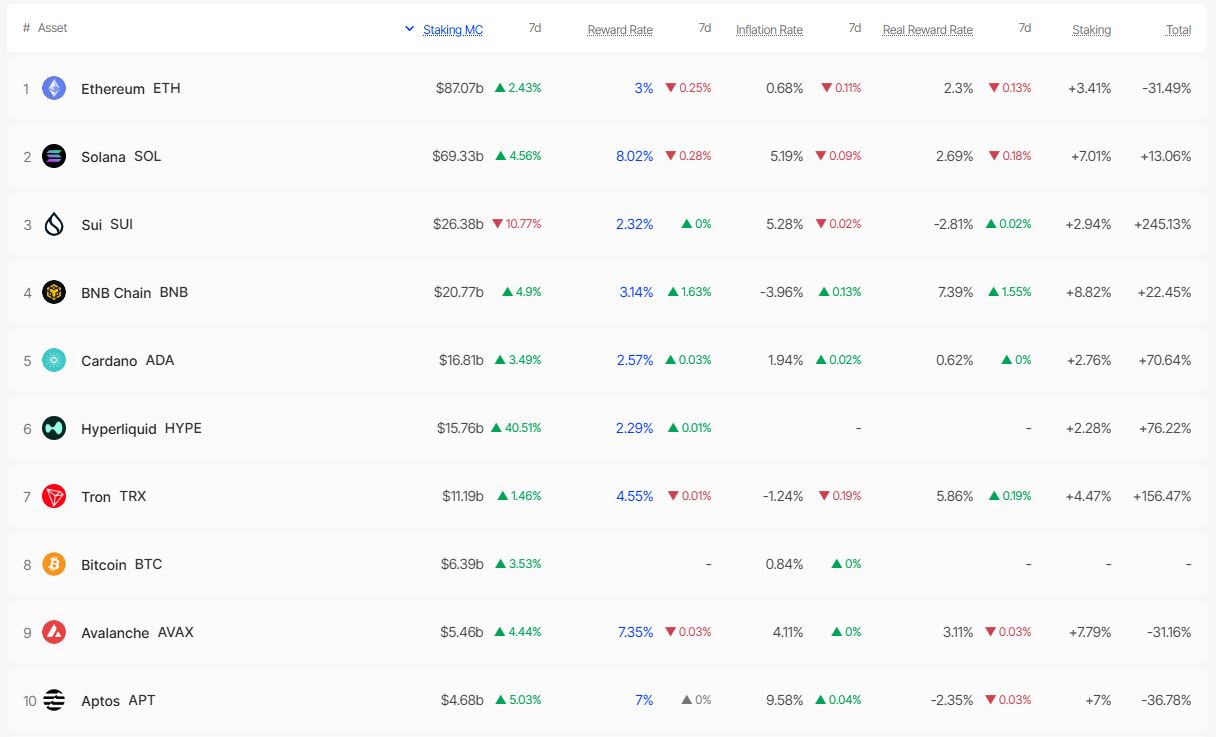Click BNB Chain's -3.96% inflation rate
This screenshot has height=737, width=1216.
(x=781, y=292)
